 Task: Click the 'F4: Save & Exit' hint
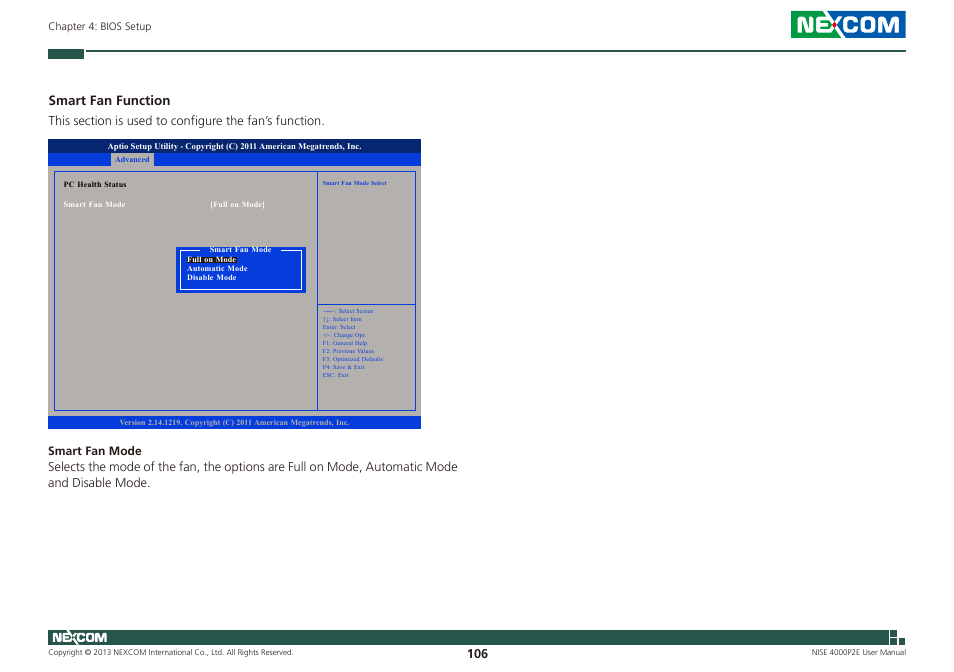click(343, 367)
